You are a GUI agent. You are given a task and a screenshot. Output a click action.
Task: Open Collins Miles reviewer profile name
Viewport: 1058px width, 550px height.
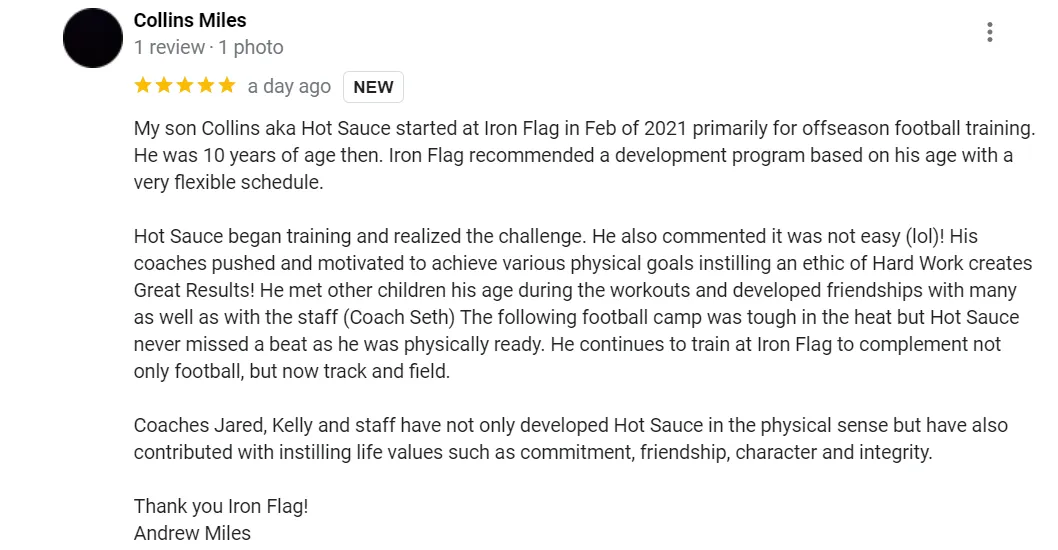(x=190, y=20)
